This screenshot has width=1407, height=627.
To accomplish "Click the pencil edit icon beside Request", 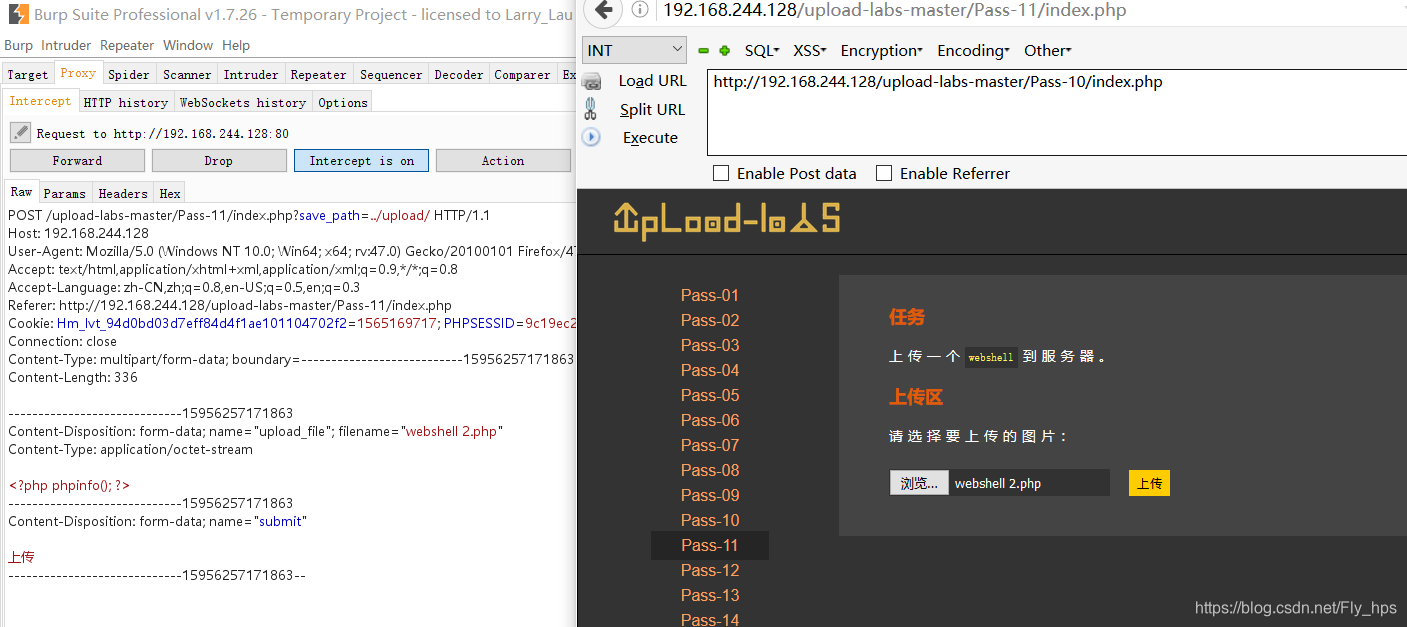I will (x=20, y=133).
